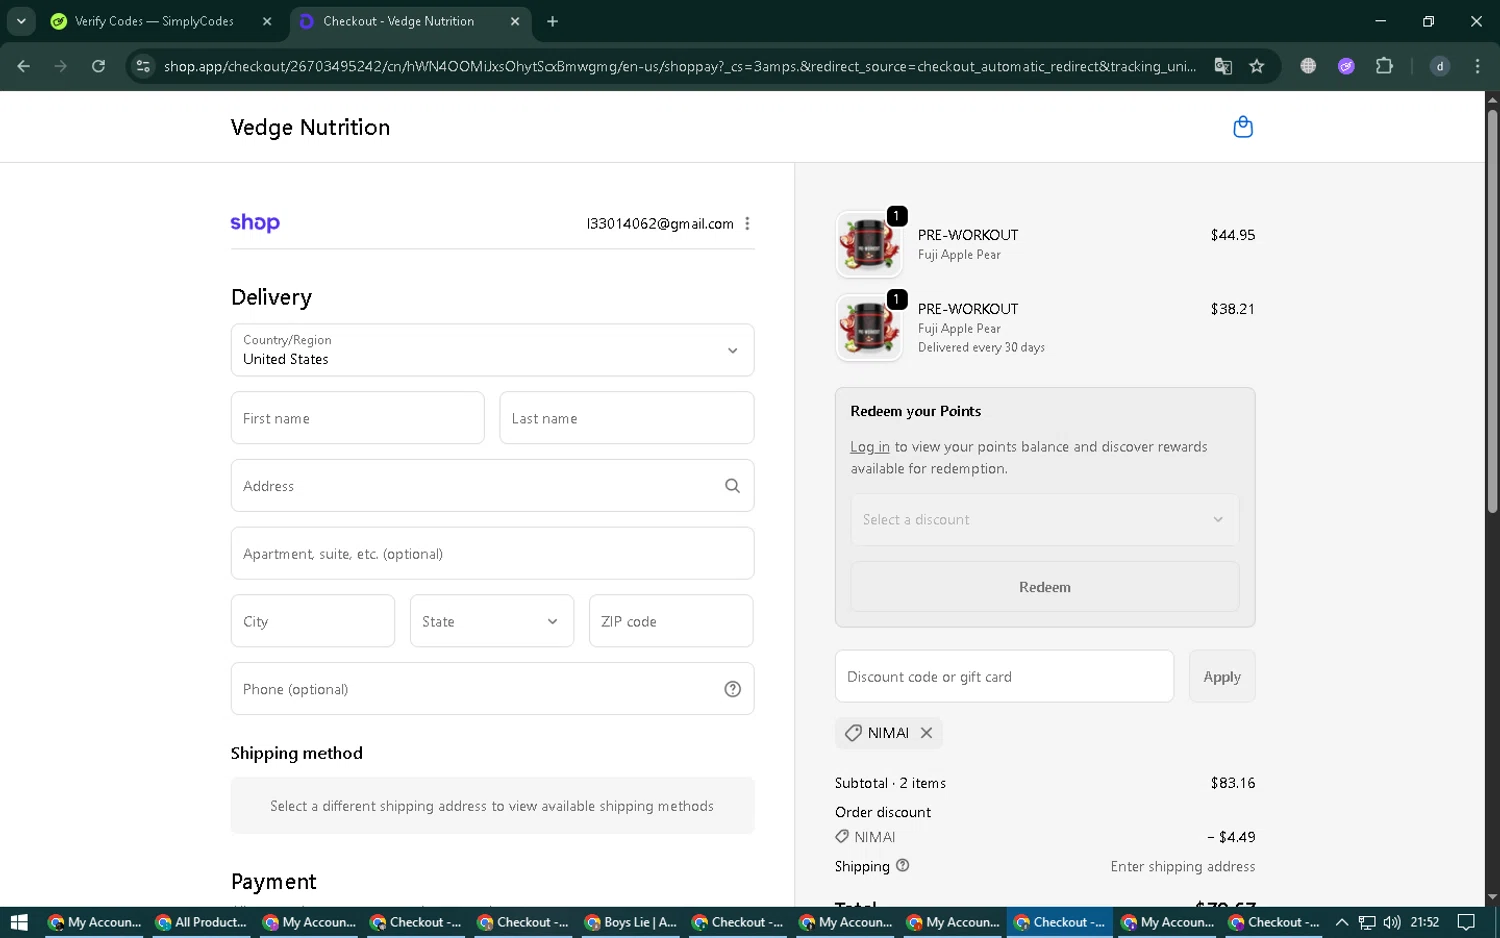Image resolution: width=1500 pixels, height=938 pixels.
Task: Close the Verify Codes tab
Action: point(267,21)
